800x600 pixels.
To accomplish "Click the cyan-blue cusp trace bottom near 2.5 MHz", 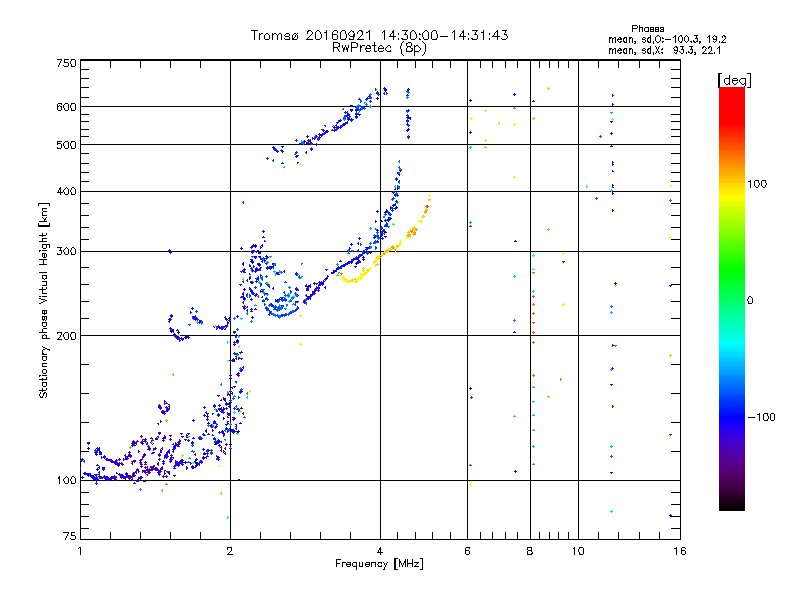I will coord(280,313).
